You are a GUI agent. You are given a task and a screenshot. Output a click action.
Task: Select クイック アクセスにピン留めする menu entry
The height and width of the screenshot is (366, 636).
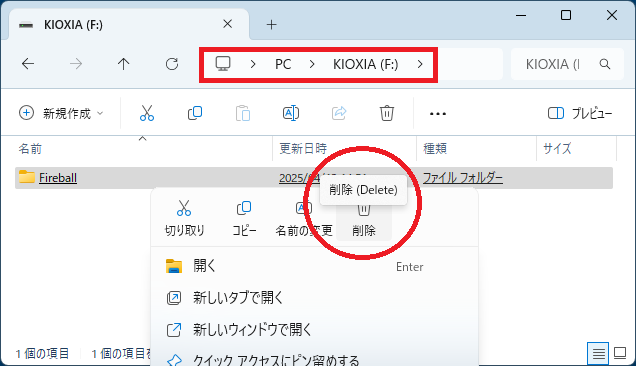click(x=314, y=360)
